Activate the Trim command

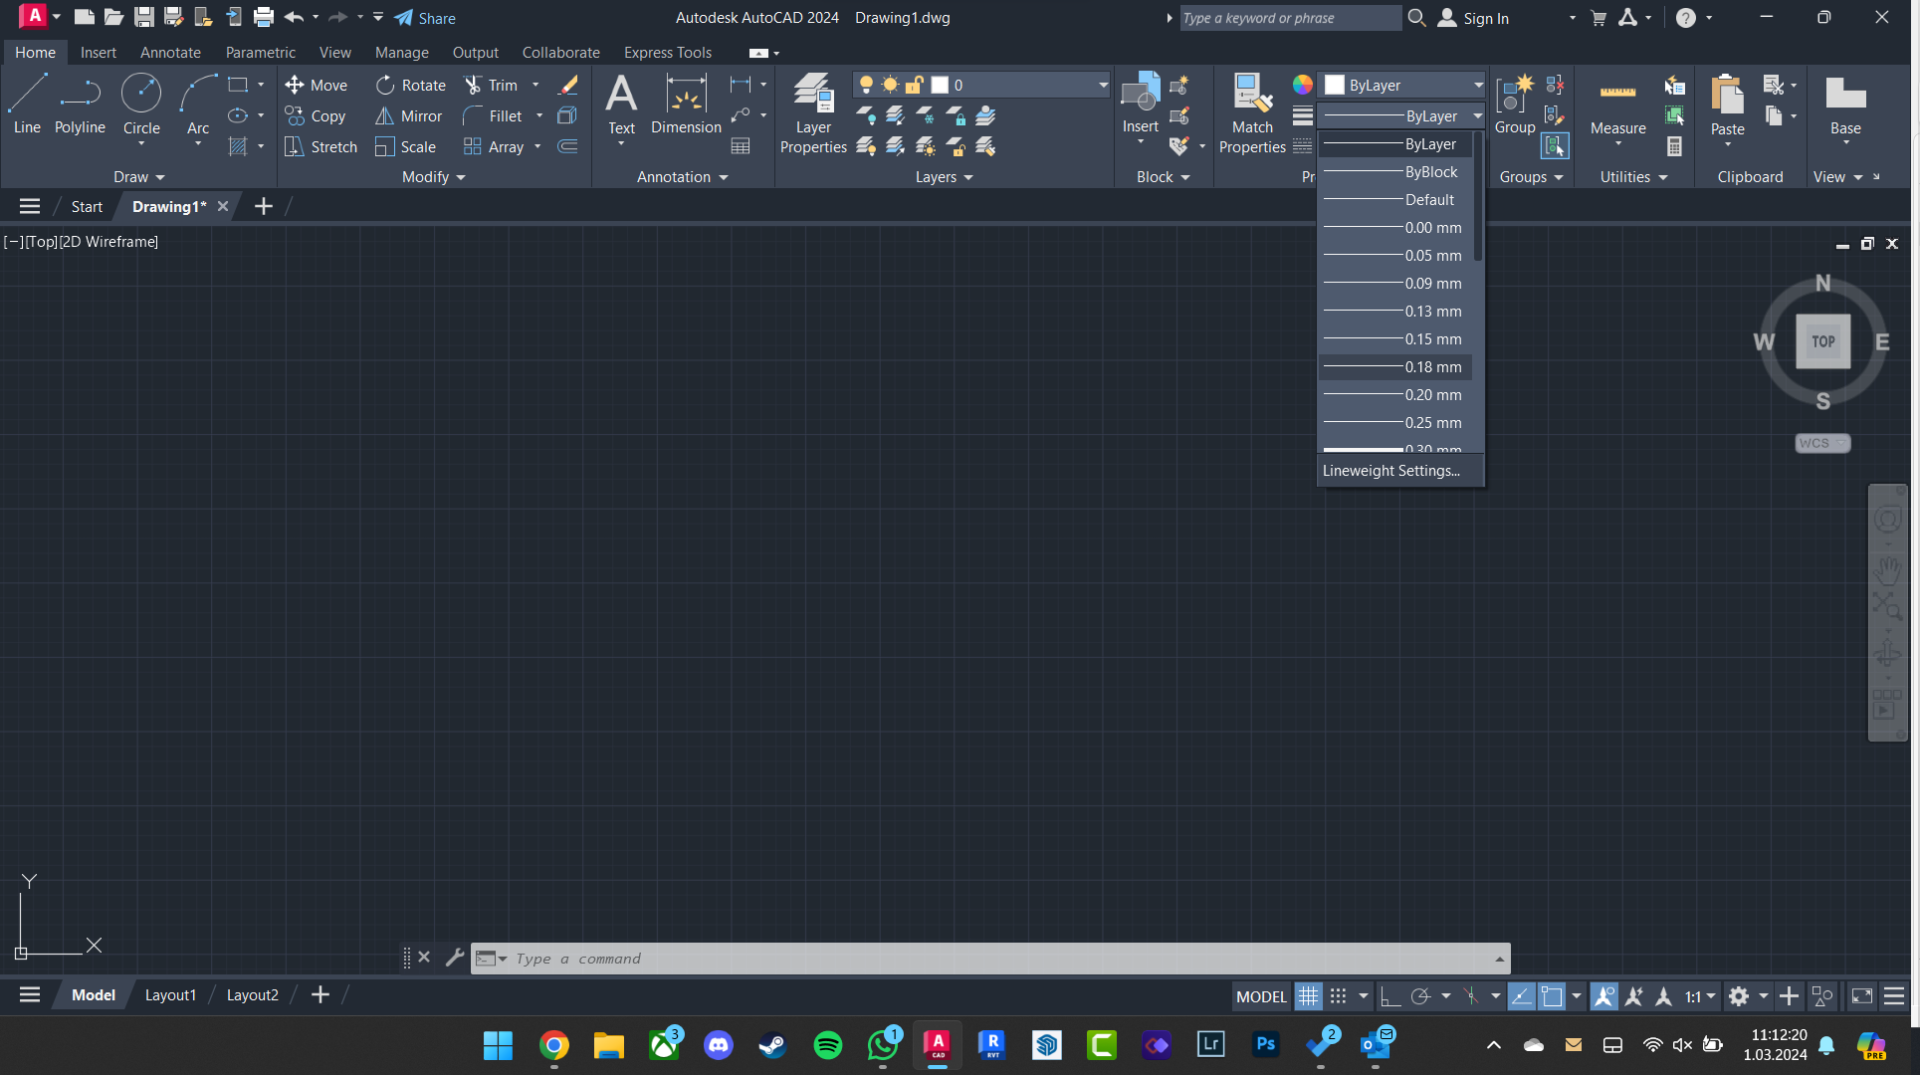491,85
